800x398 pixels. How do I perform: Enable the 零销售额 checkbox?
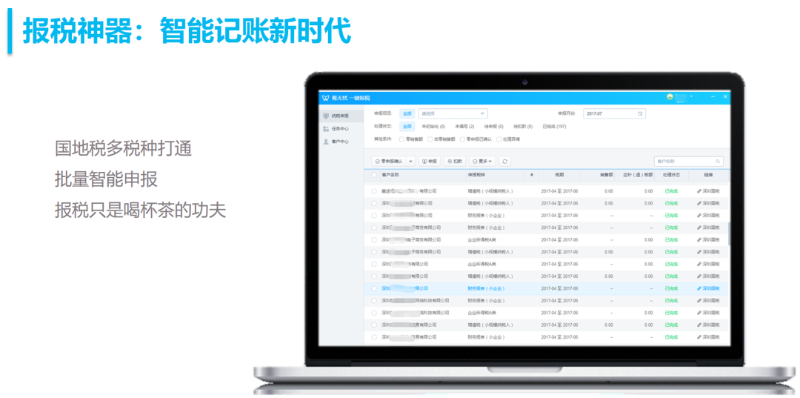tap(402, 139)
